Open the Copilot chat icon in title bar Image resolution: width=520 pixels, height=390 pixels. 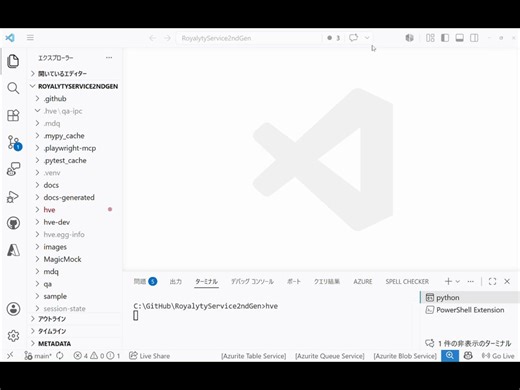(353, 38)
